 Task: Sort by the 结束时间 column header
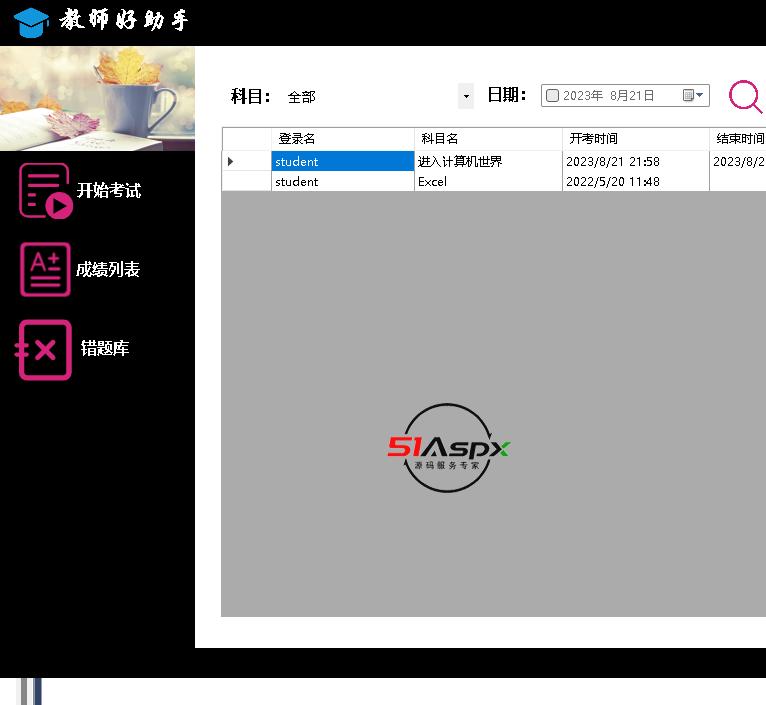pyautogui.click(x=738, y=139)
